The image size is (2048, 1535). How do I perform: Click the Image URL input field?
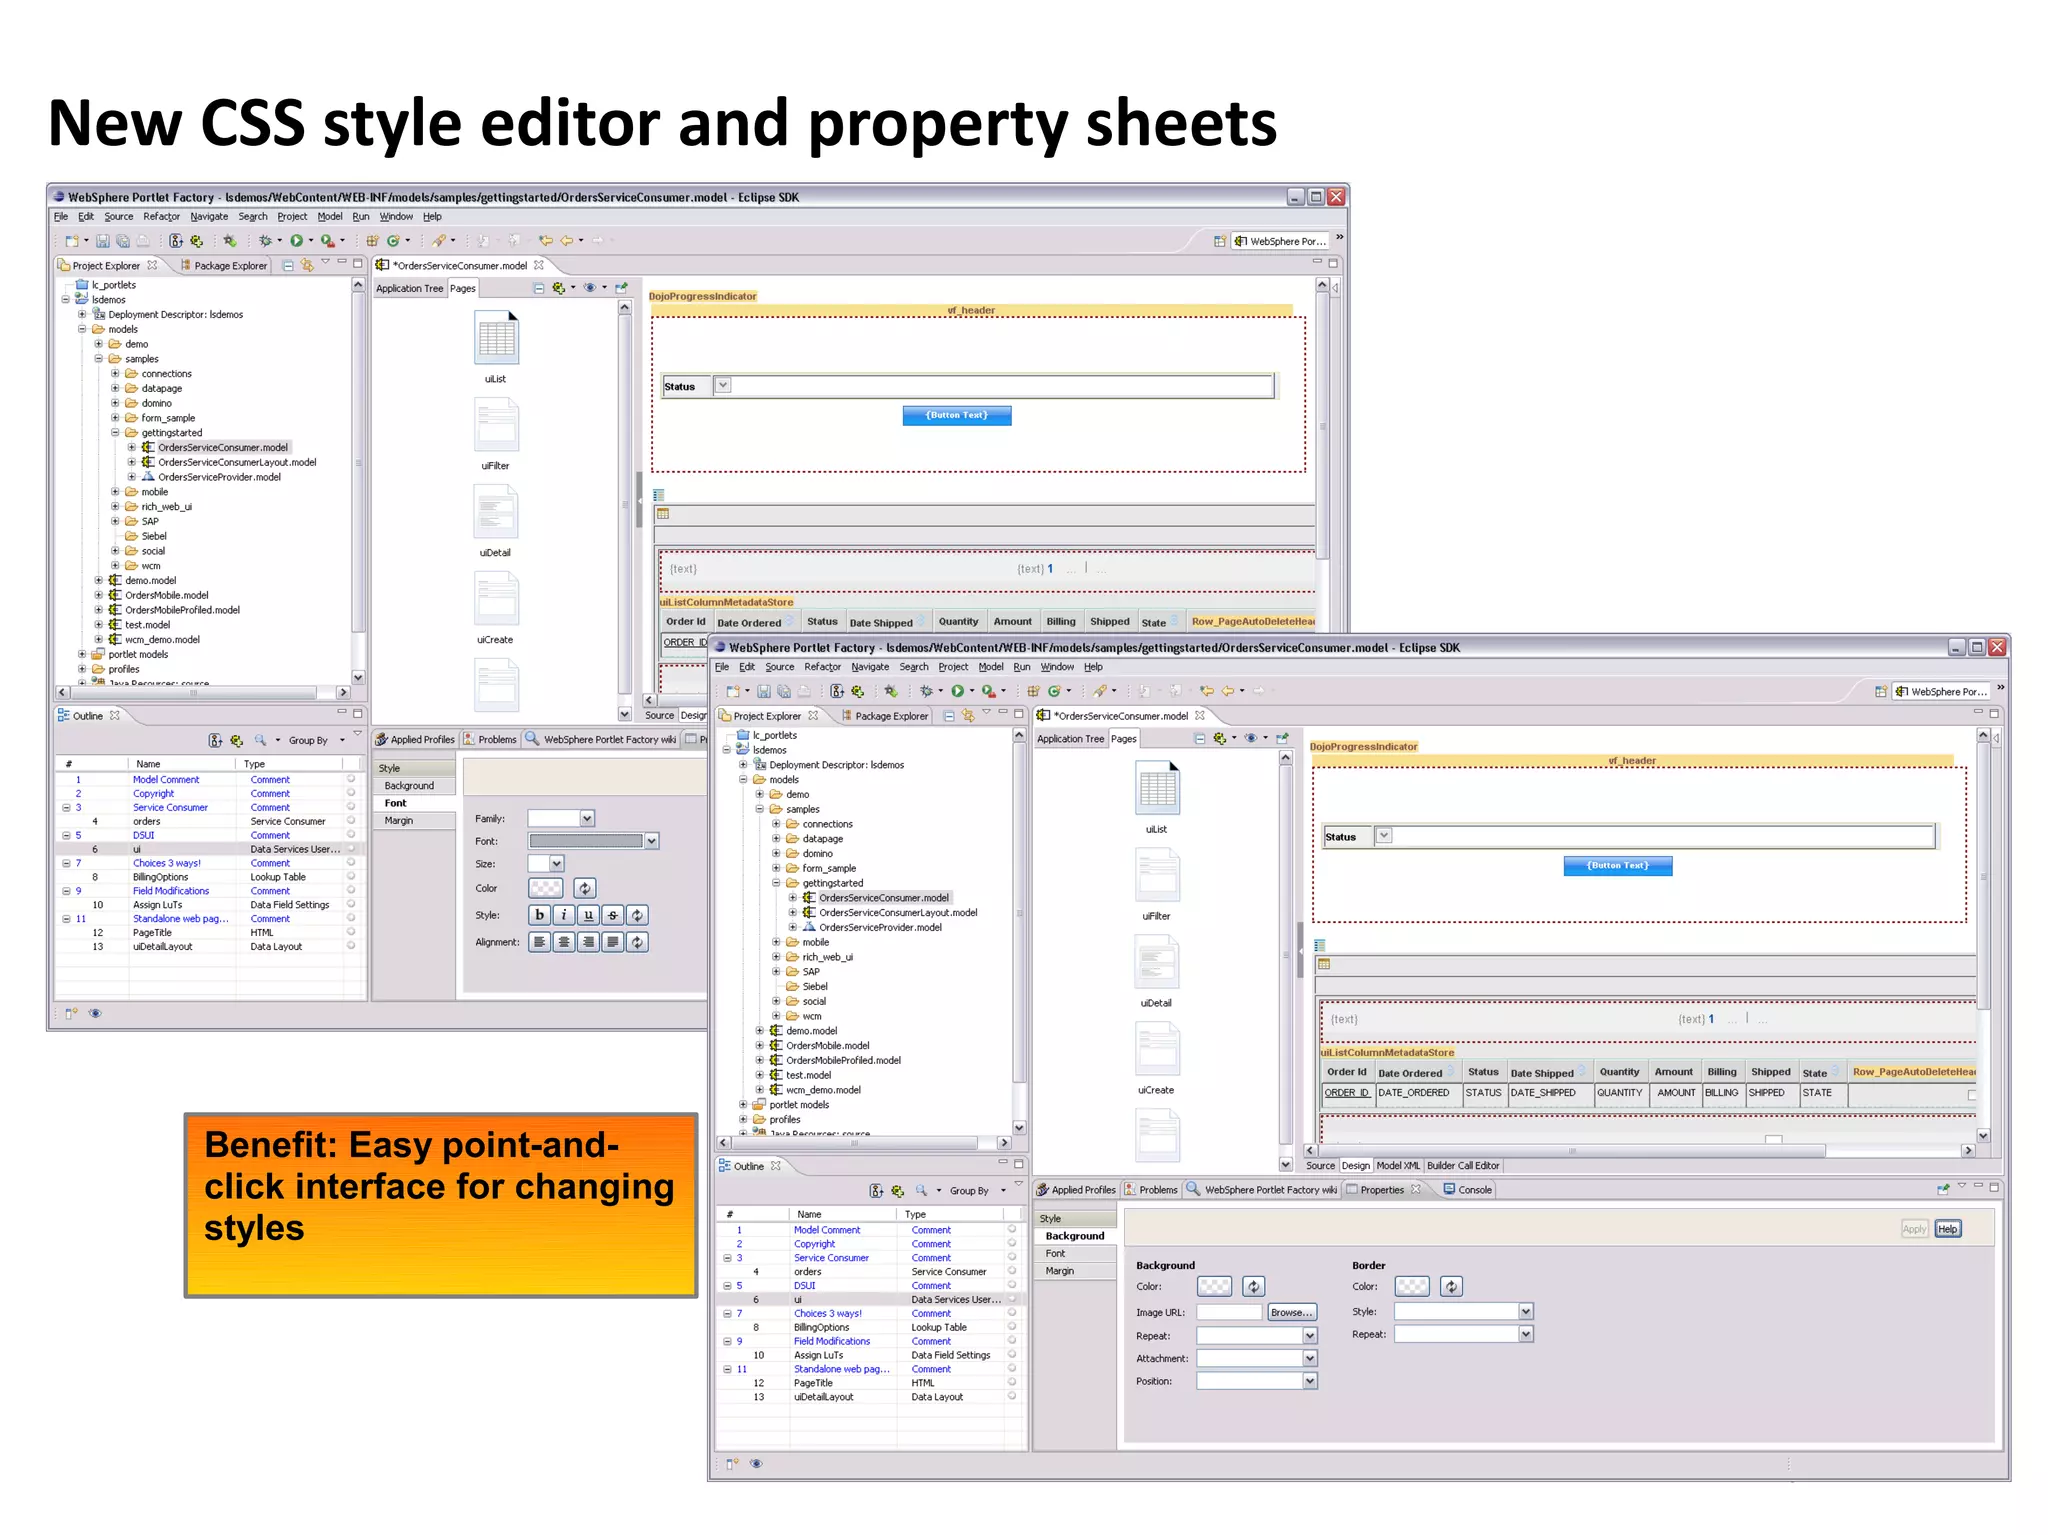coord(1229,1313)
